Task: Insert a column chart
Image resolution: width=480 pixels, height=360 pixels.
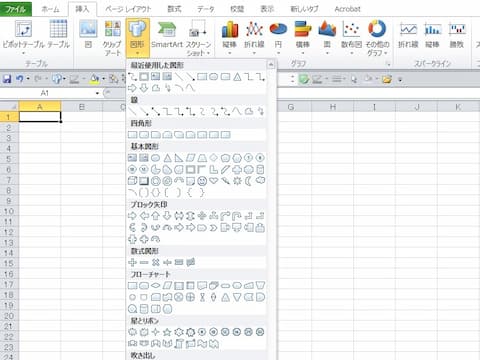Action: [230, 37]
